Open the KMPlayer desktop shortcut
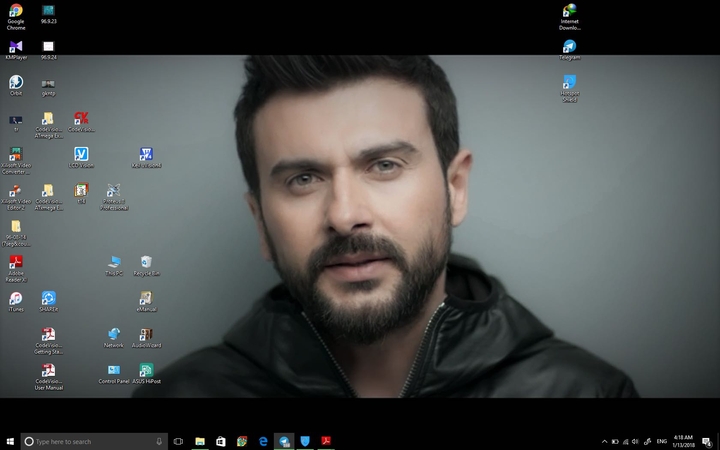720x450 pixels. 16,50
